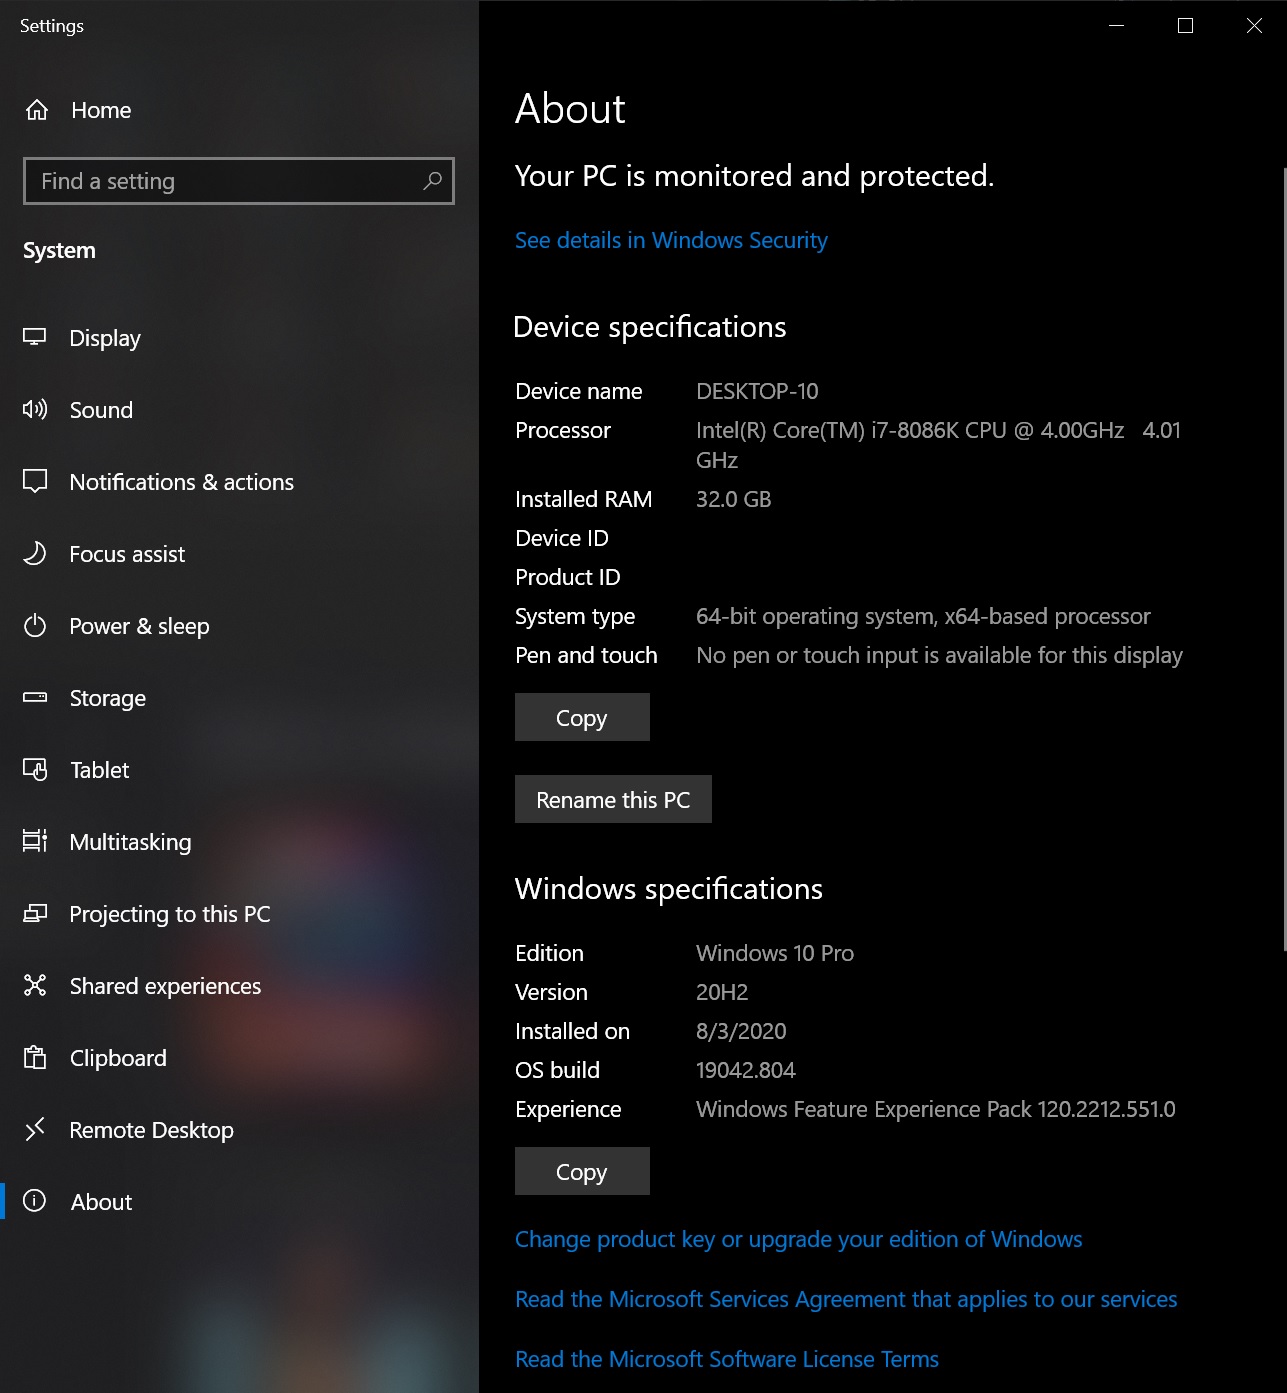This screenshot has width=1287, height=1393.
Task: Click the Home house icon
Action: click(37, 110)
